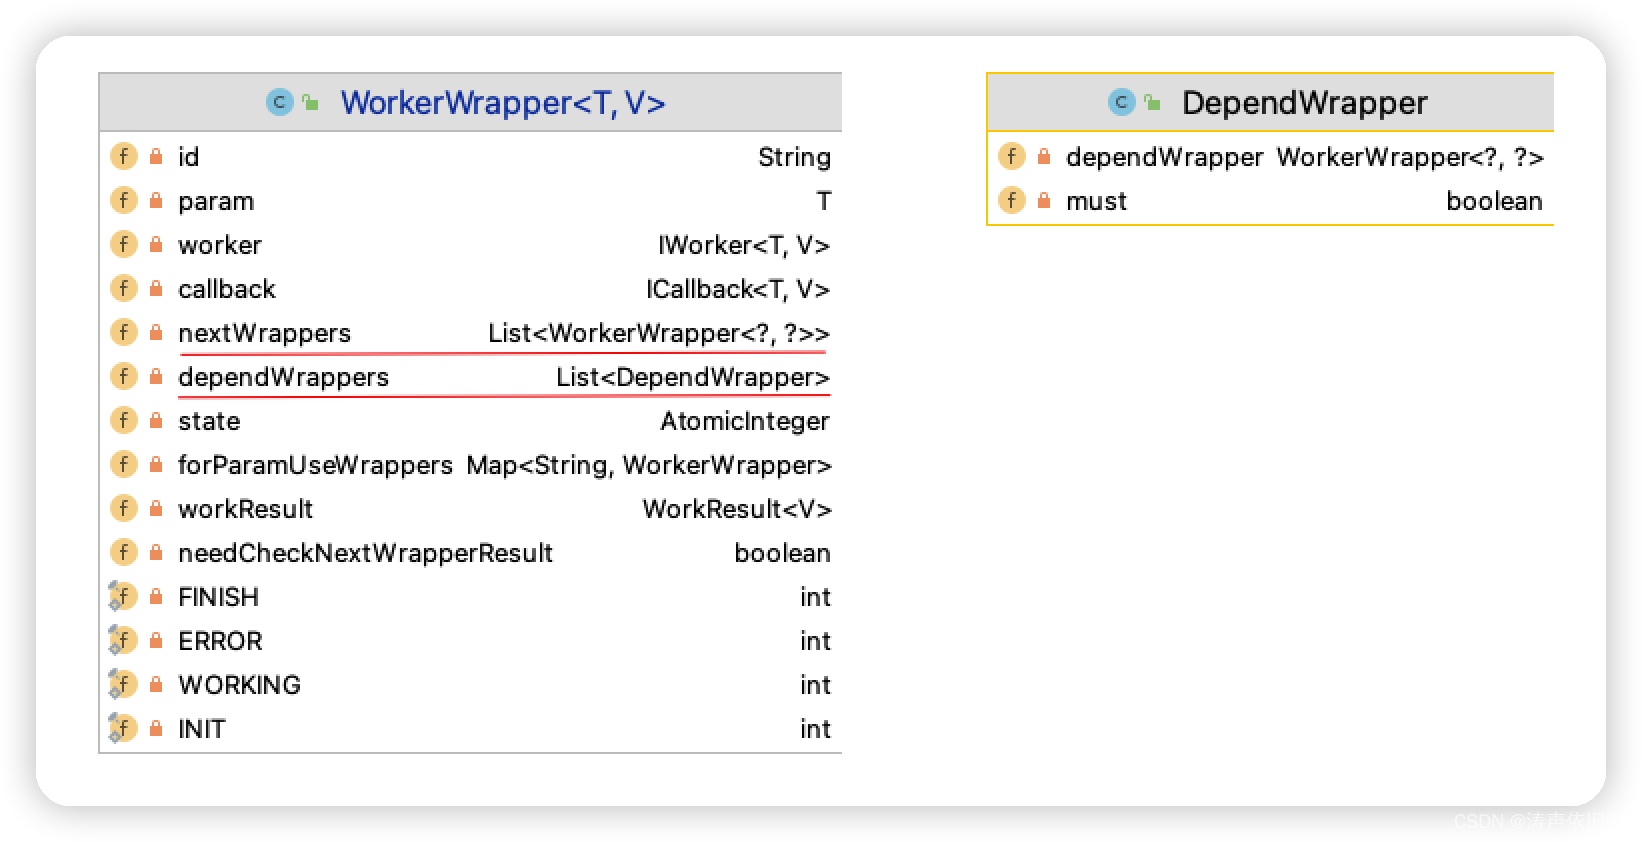Click the AtomicInteger type of state
The image size is (1642, 842).
744,421
